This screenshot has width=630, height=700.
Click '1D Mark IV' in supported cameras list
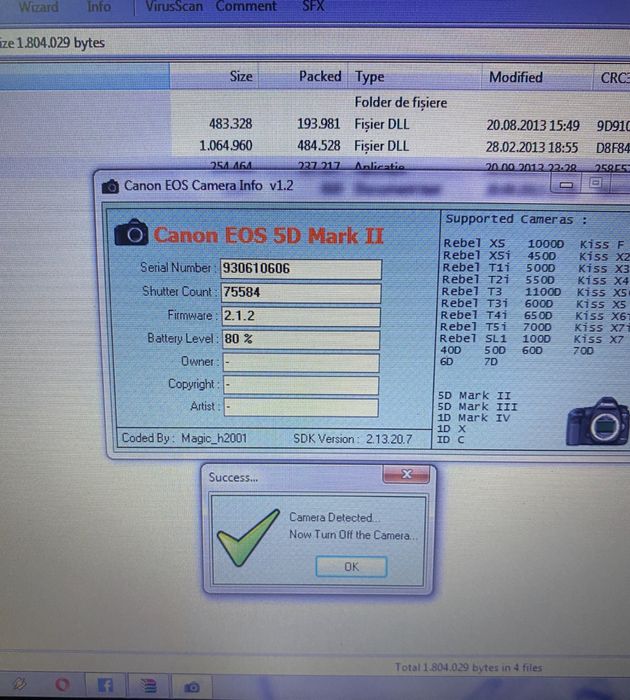tap(475, 418)
